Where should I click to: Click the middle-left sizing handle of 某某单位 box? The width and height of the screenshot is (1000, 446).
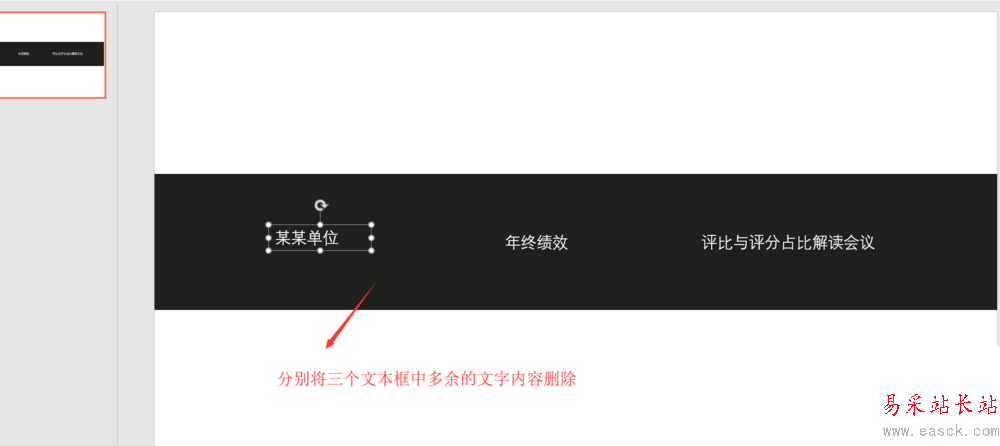(x=268, y=237)
